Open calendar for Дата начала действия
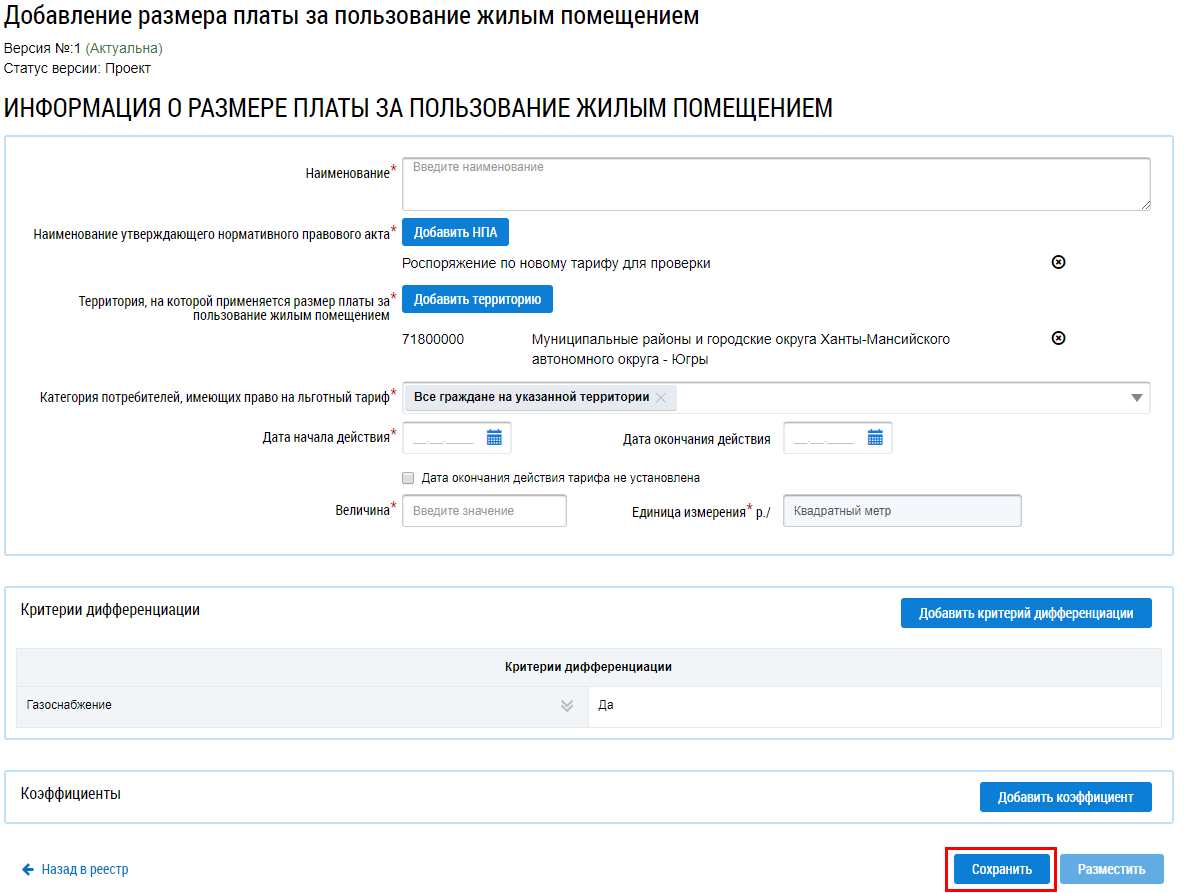The height and width of the screenshot is (893, 1184). [494, 437]
